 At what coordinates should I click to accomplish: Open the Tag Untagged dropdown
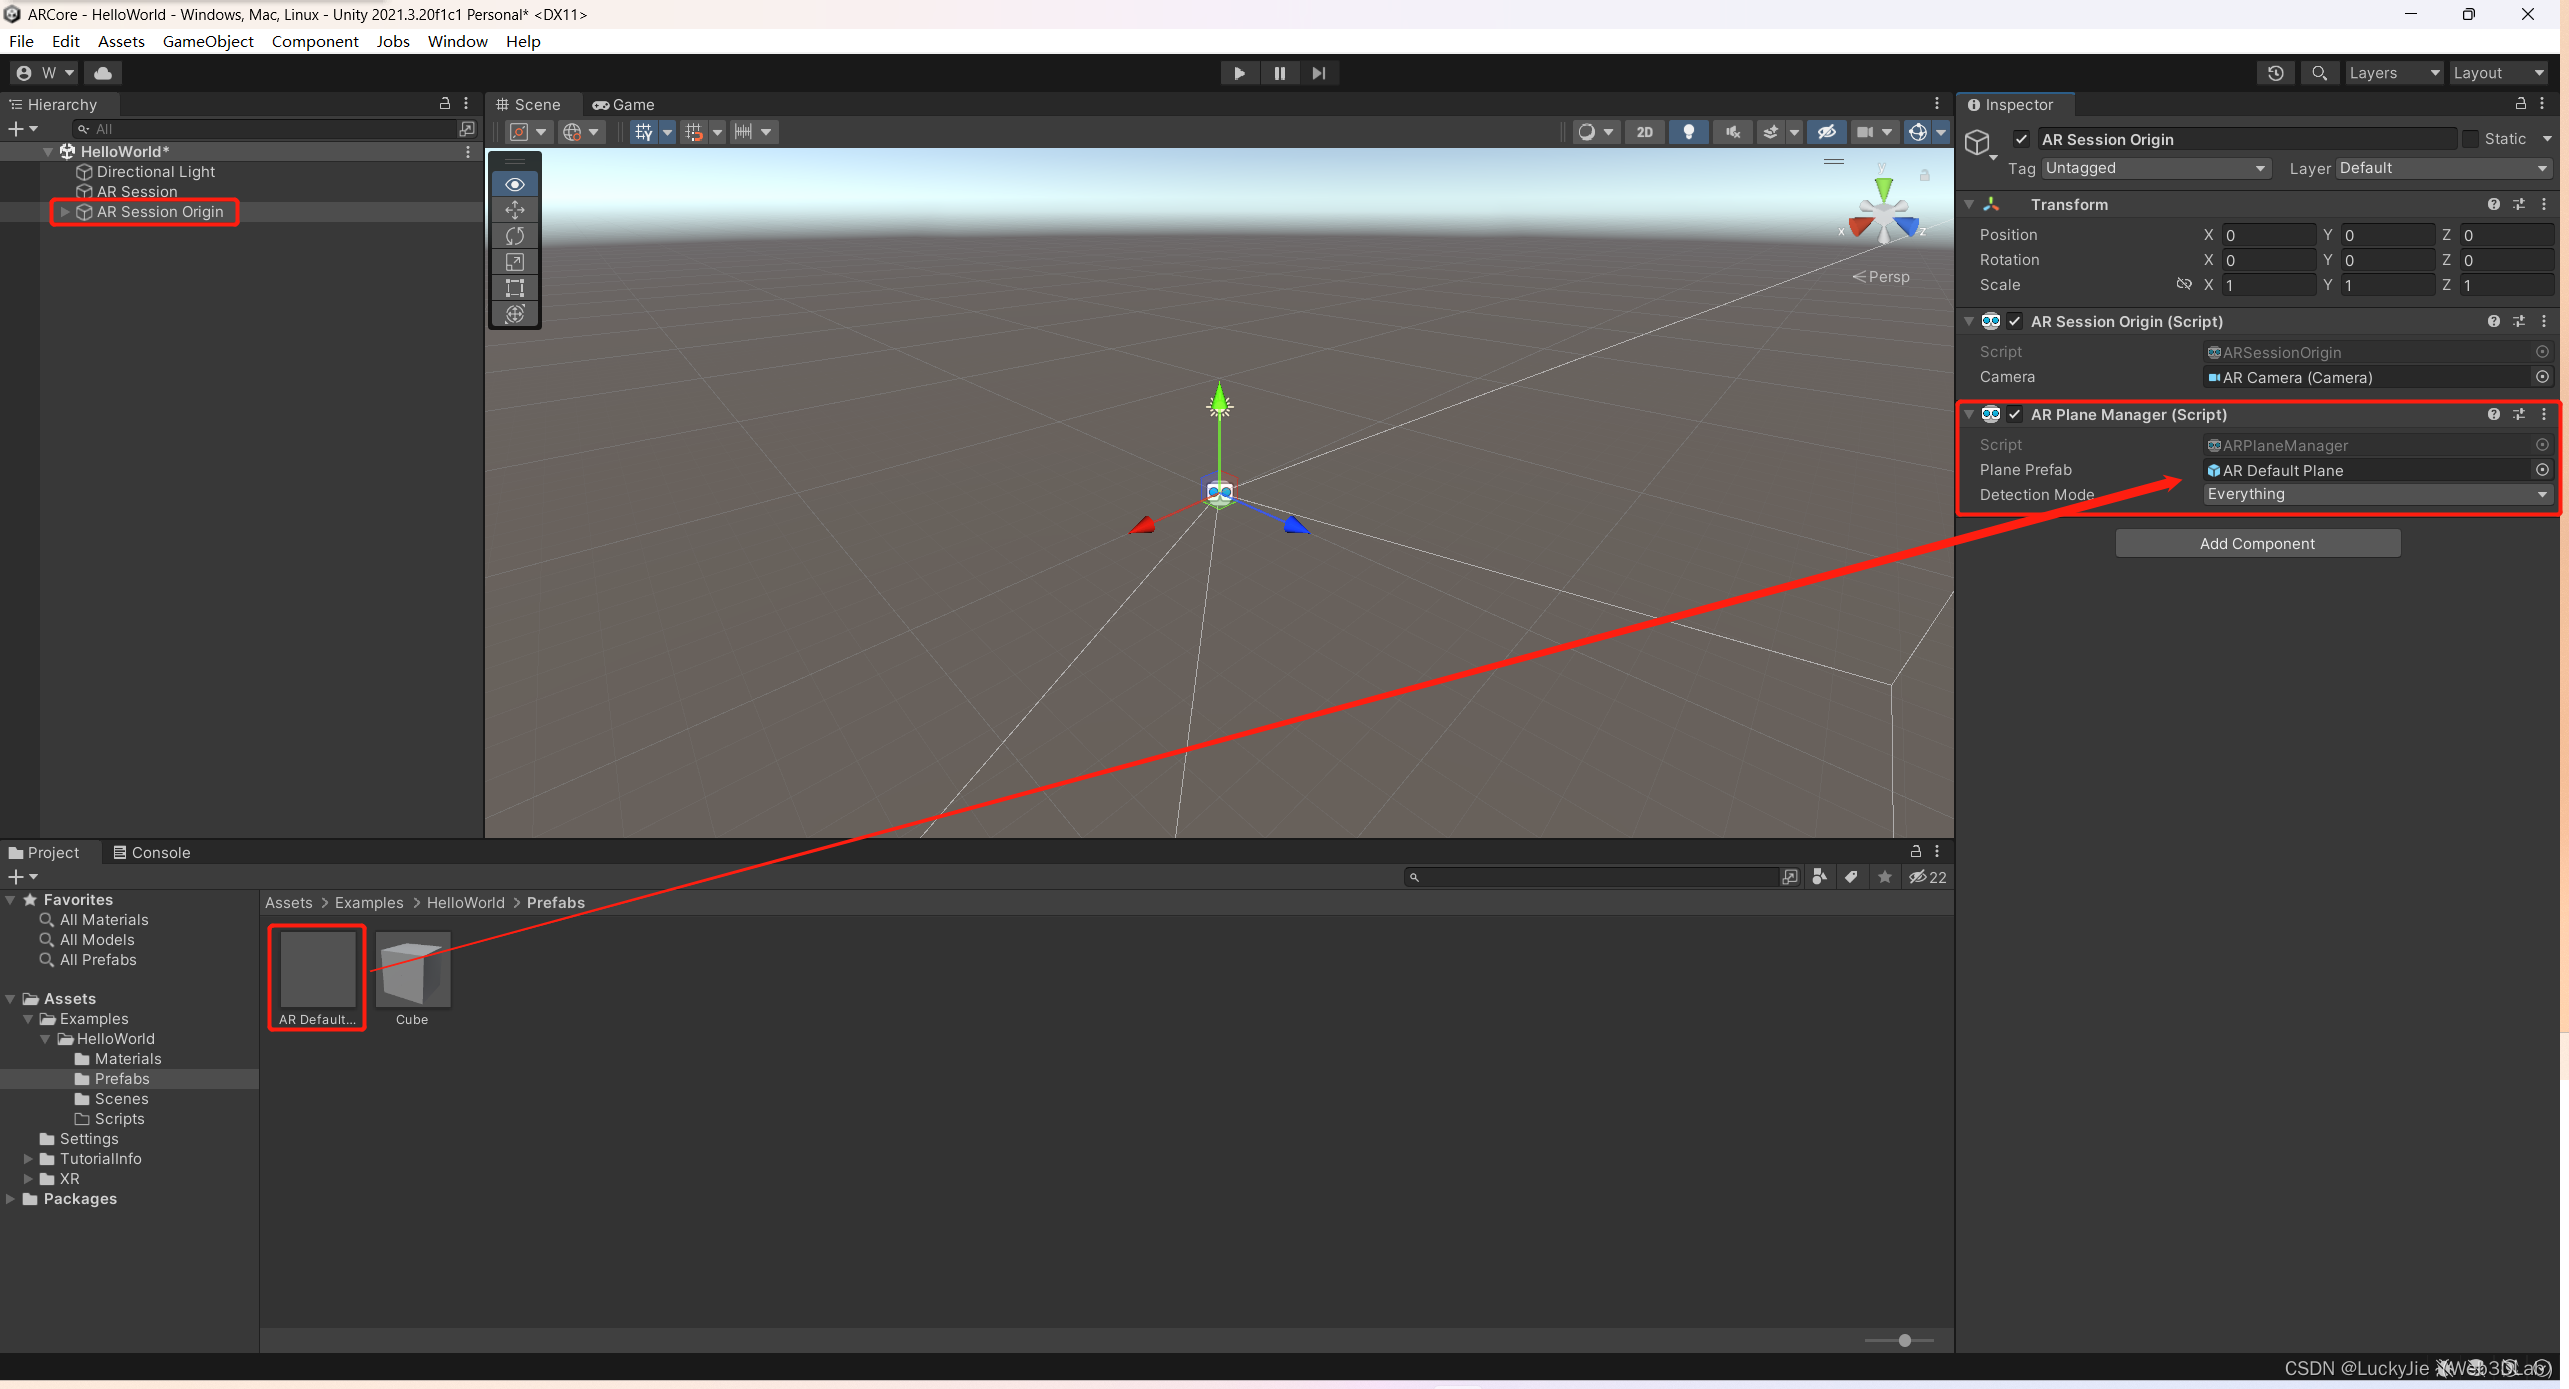click(2155, 168)
